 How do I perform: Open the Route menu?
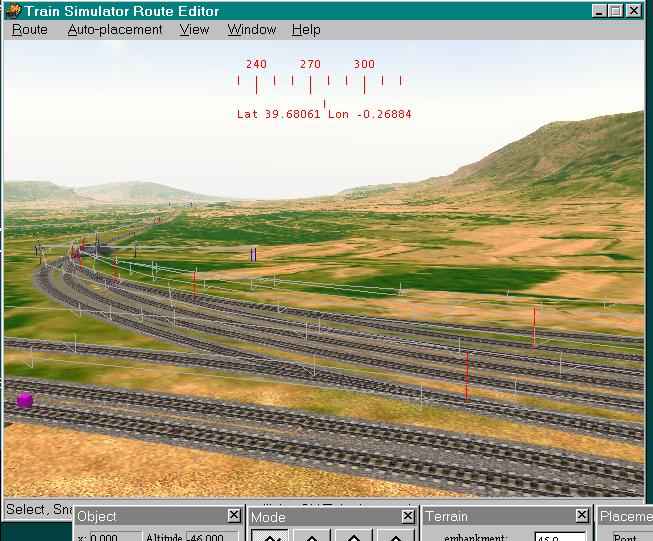[29, 30]
